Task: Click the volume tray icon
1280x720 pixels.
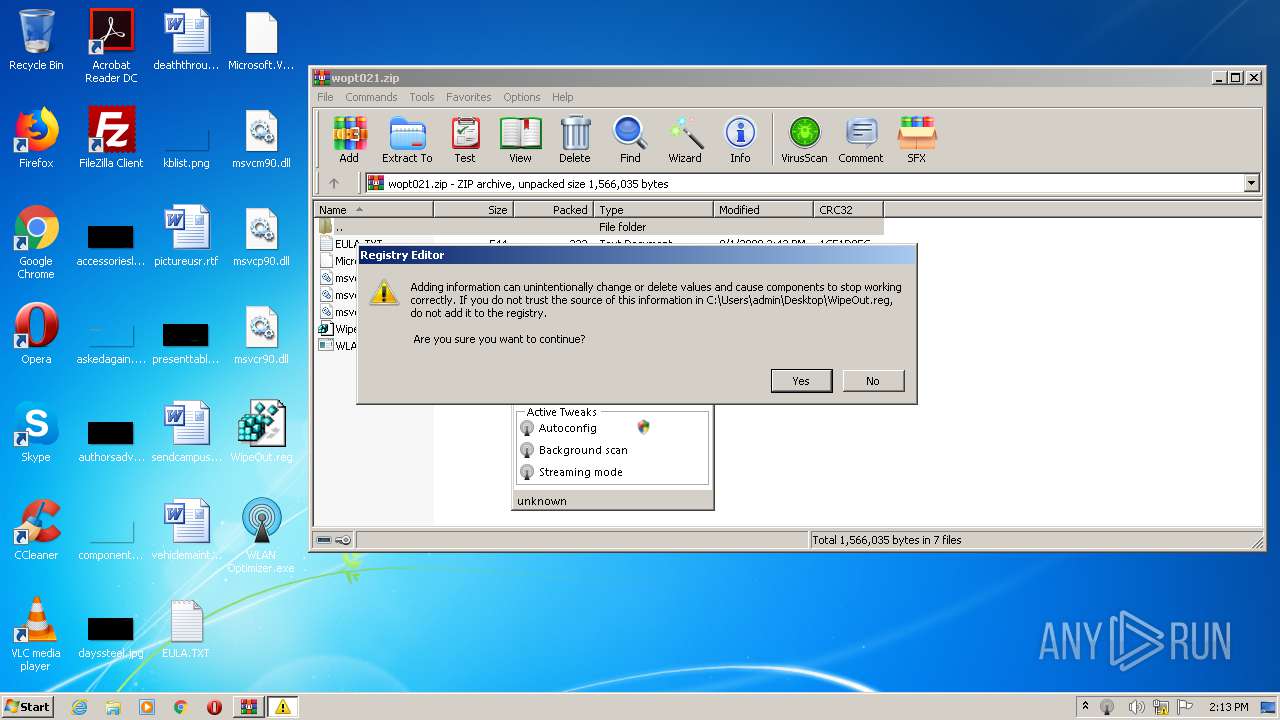Action: click(x=1137, y=707)
